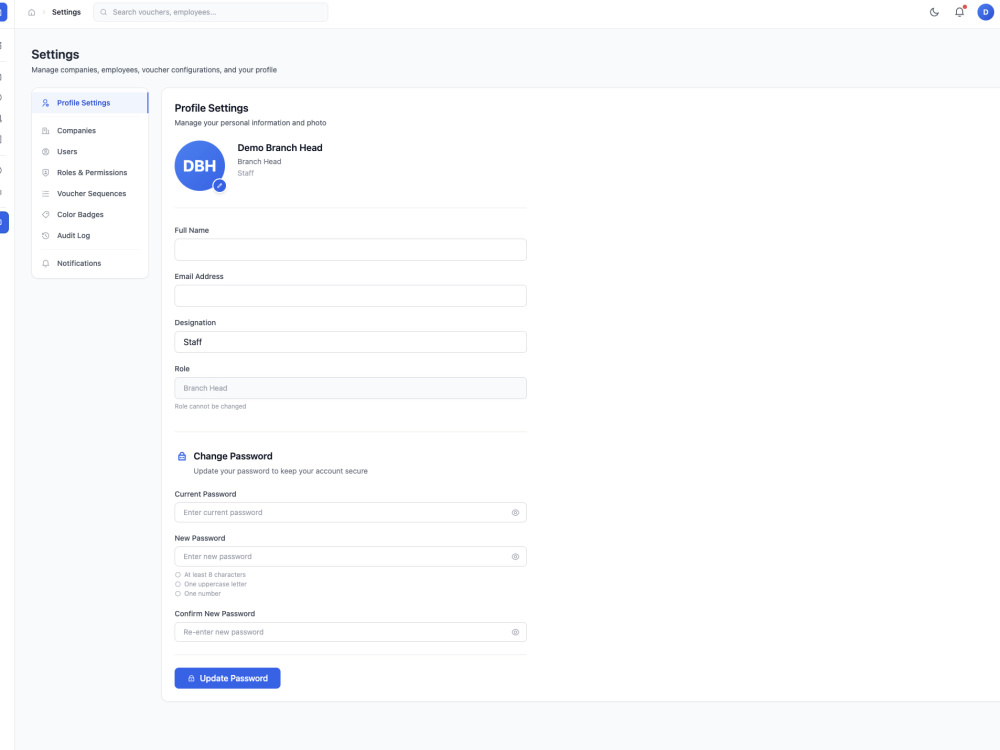1000x750 pixels.
Task: Click the lock icon beside Change Password
Action: point(182,456)
